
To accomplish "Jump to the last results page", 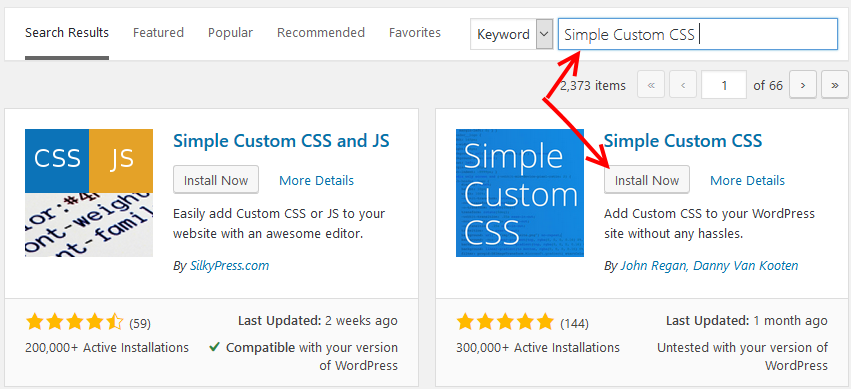I will click(x=835, y=85).
